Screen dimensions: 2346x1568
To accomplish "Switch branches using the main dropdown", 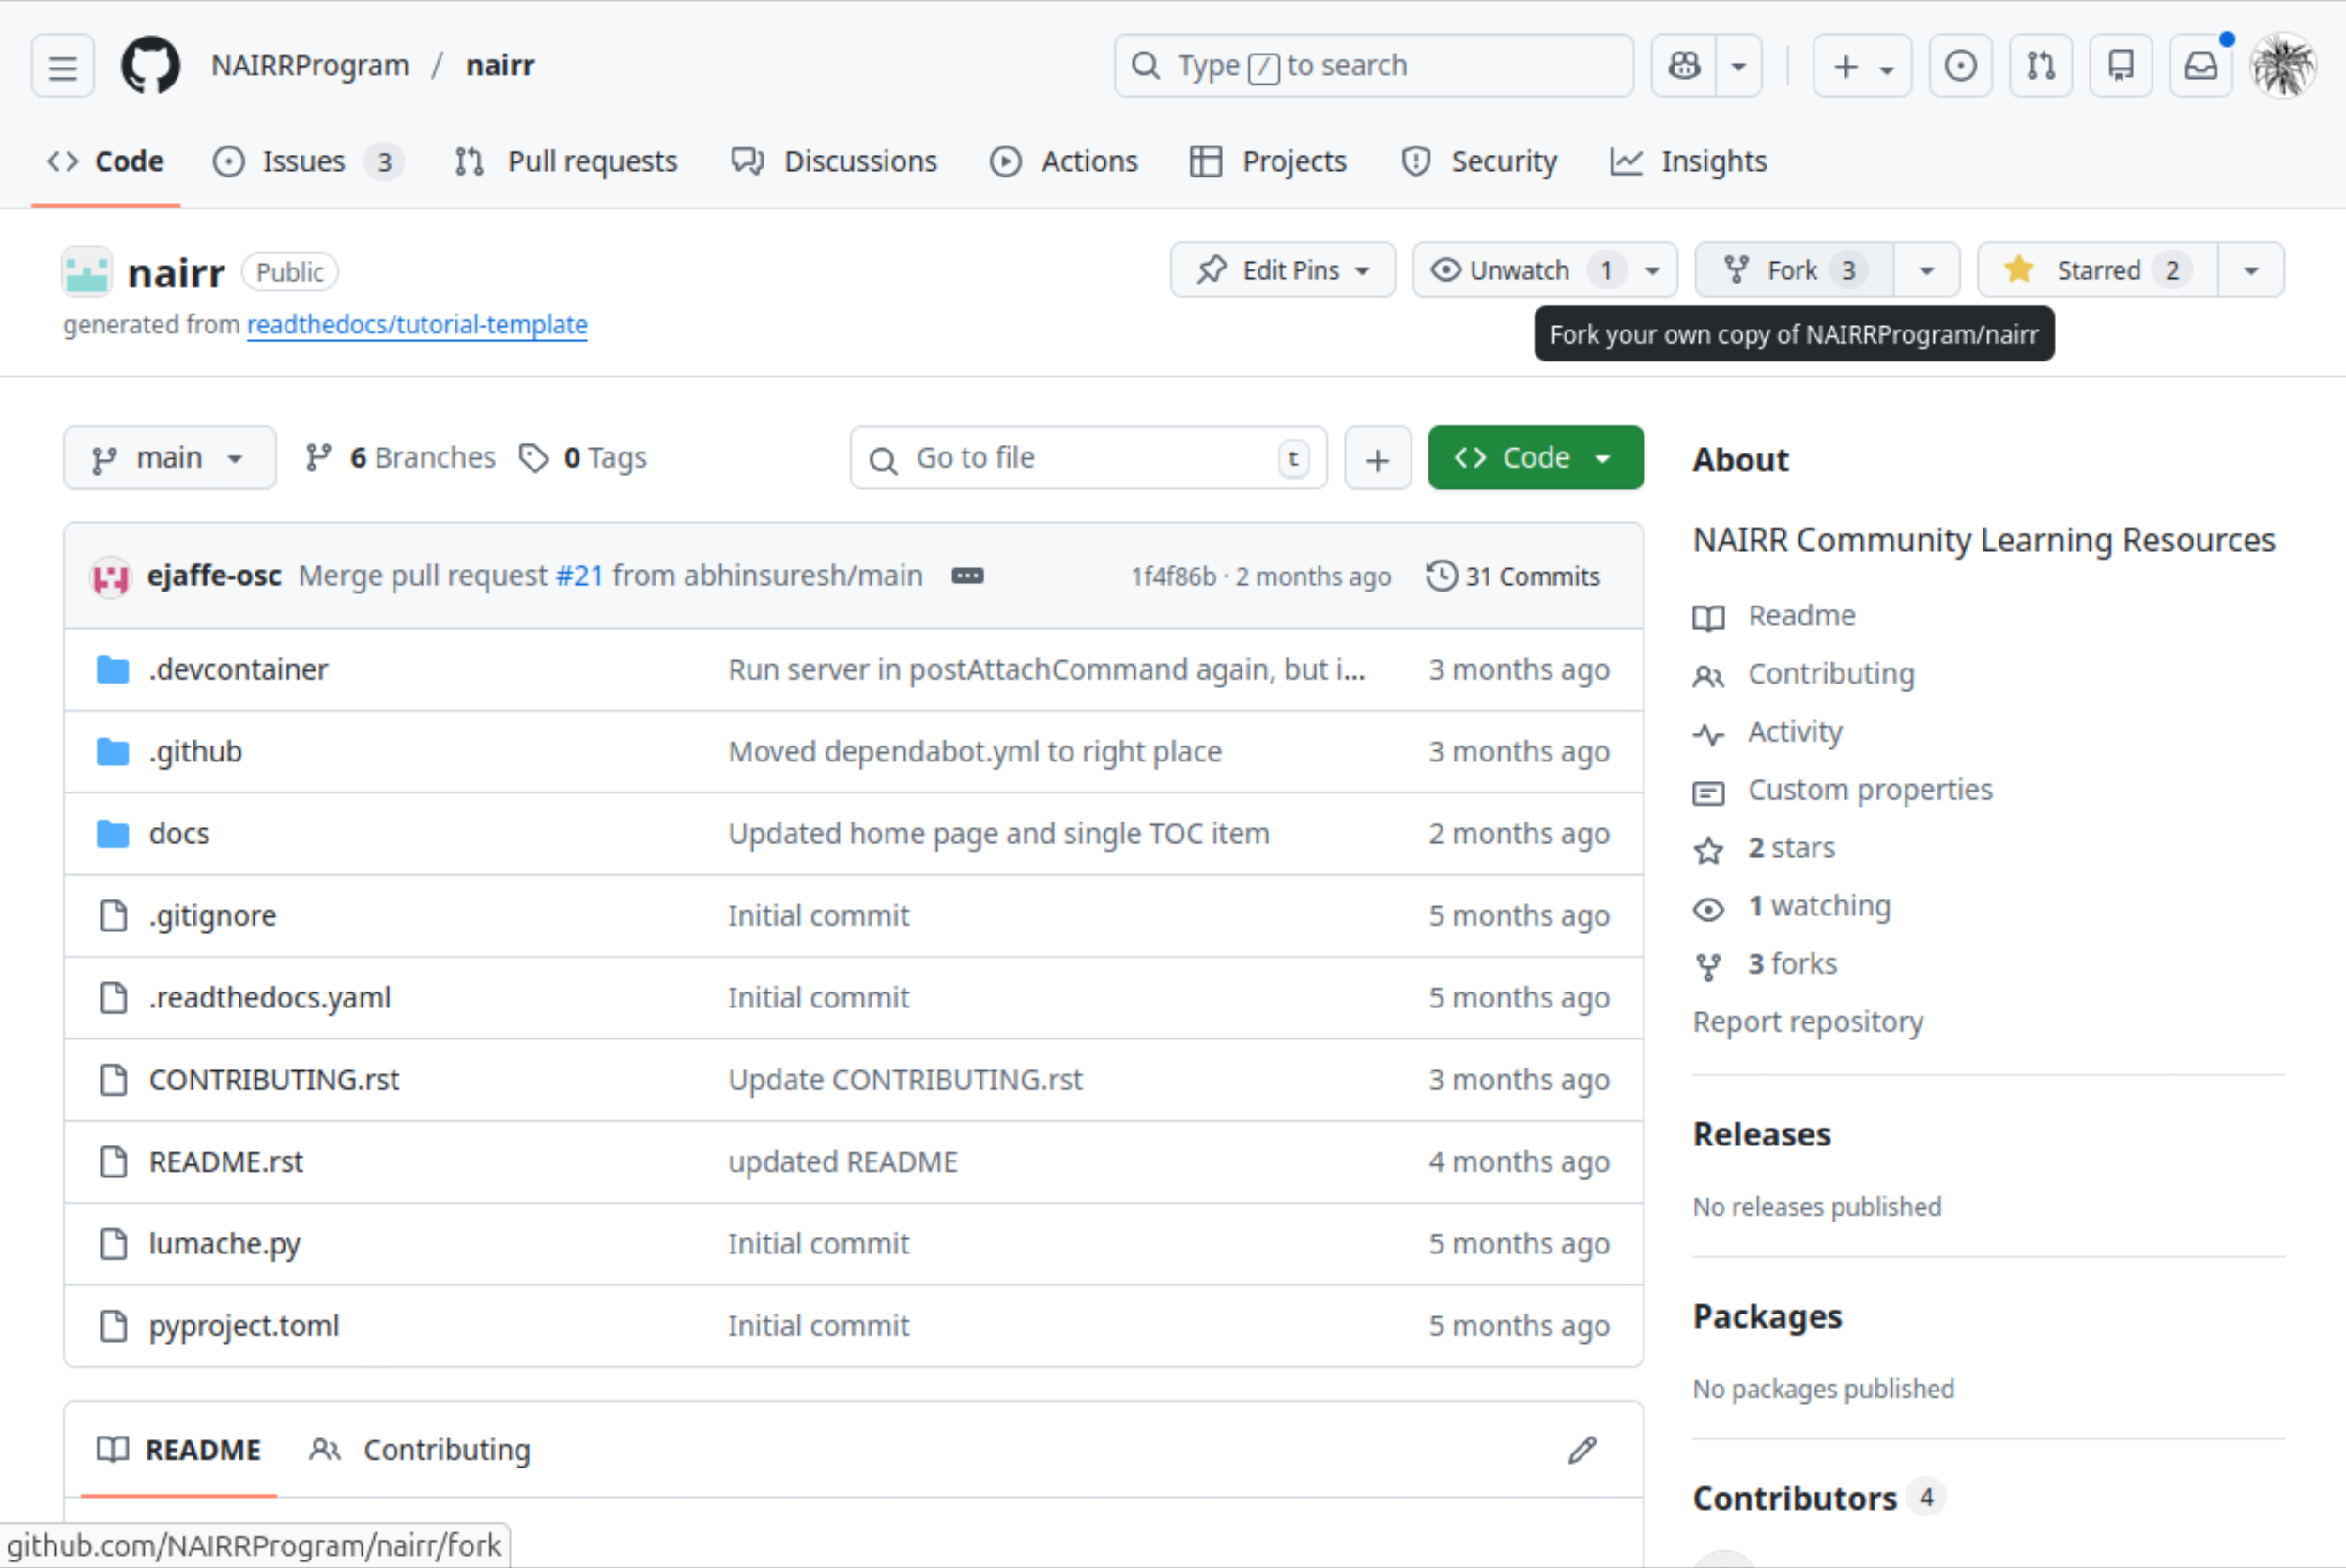I will coord(169,458).
